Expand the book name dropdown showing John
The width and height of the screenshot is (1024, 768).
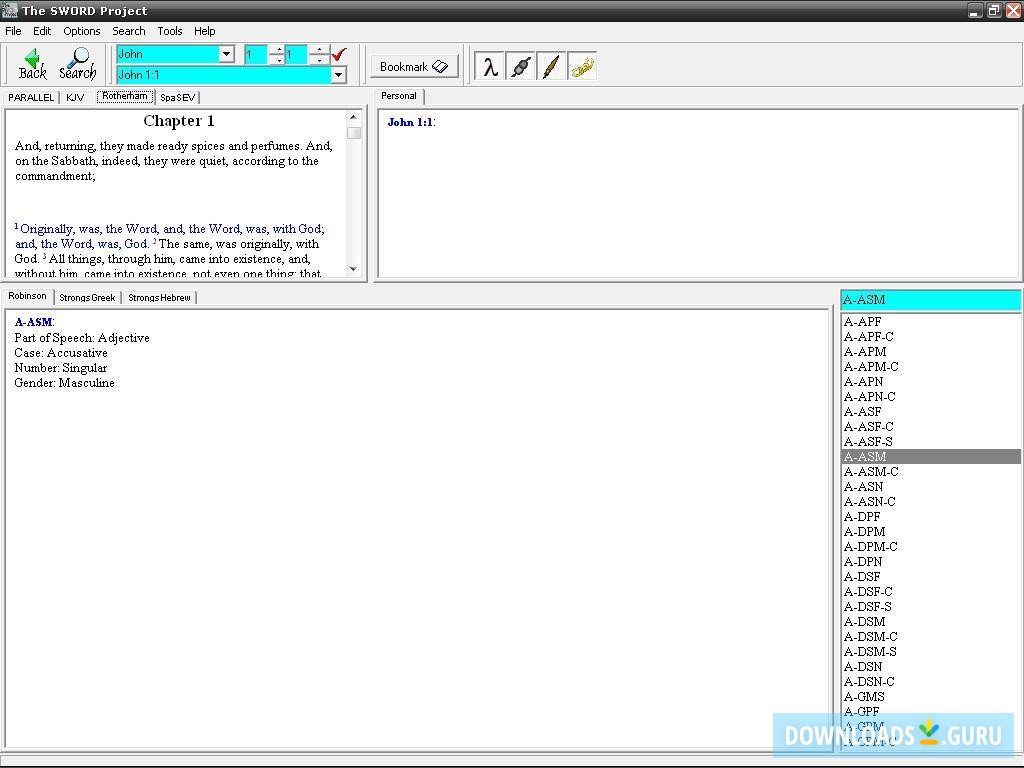[226, 54]
